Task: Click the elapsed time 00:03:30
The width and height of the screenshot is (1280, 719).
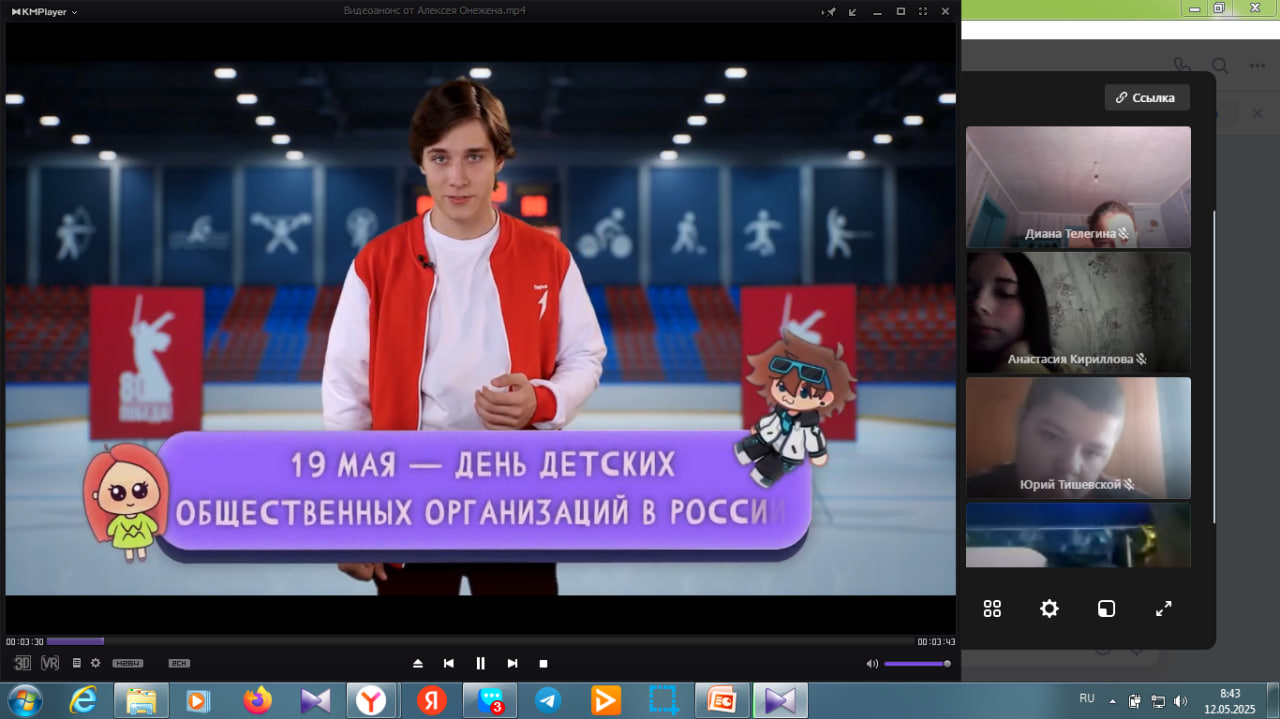Action: [25, 642]
